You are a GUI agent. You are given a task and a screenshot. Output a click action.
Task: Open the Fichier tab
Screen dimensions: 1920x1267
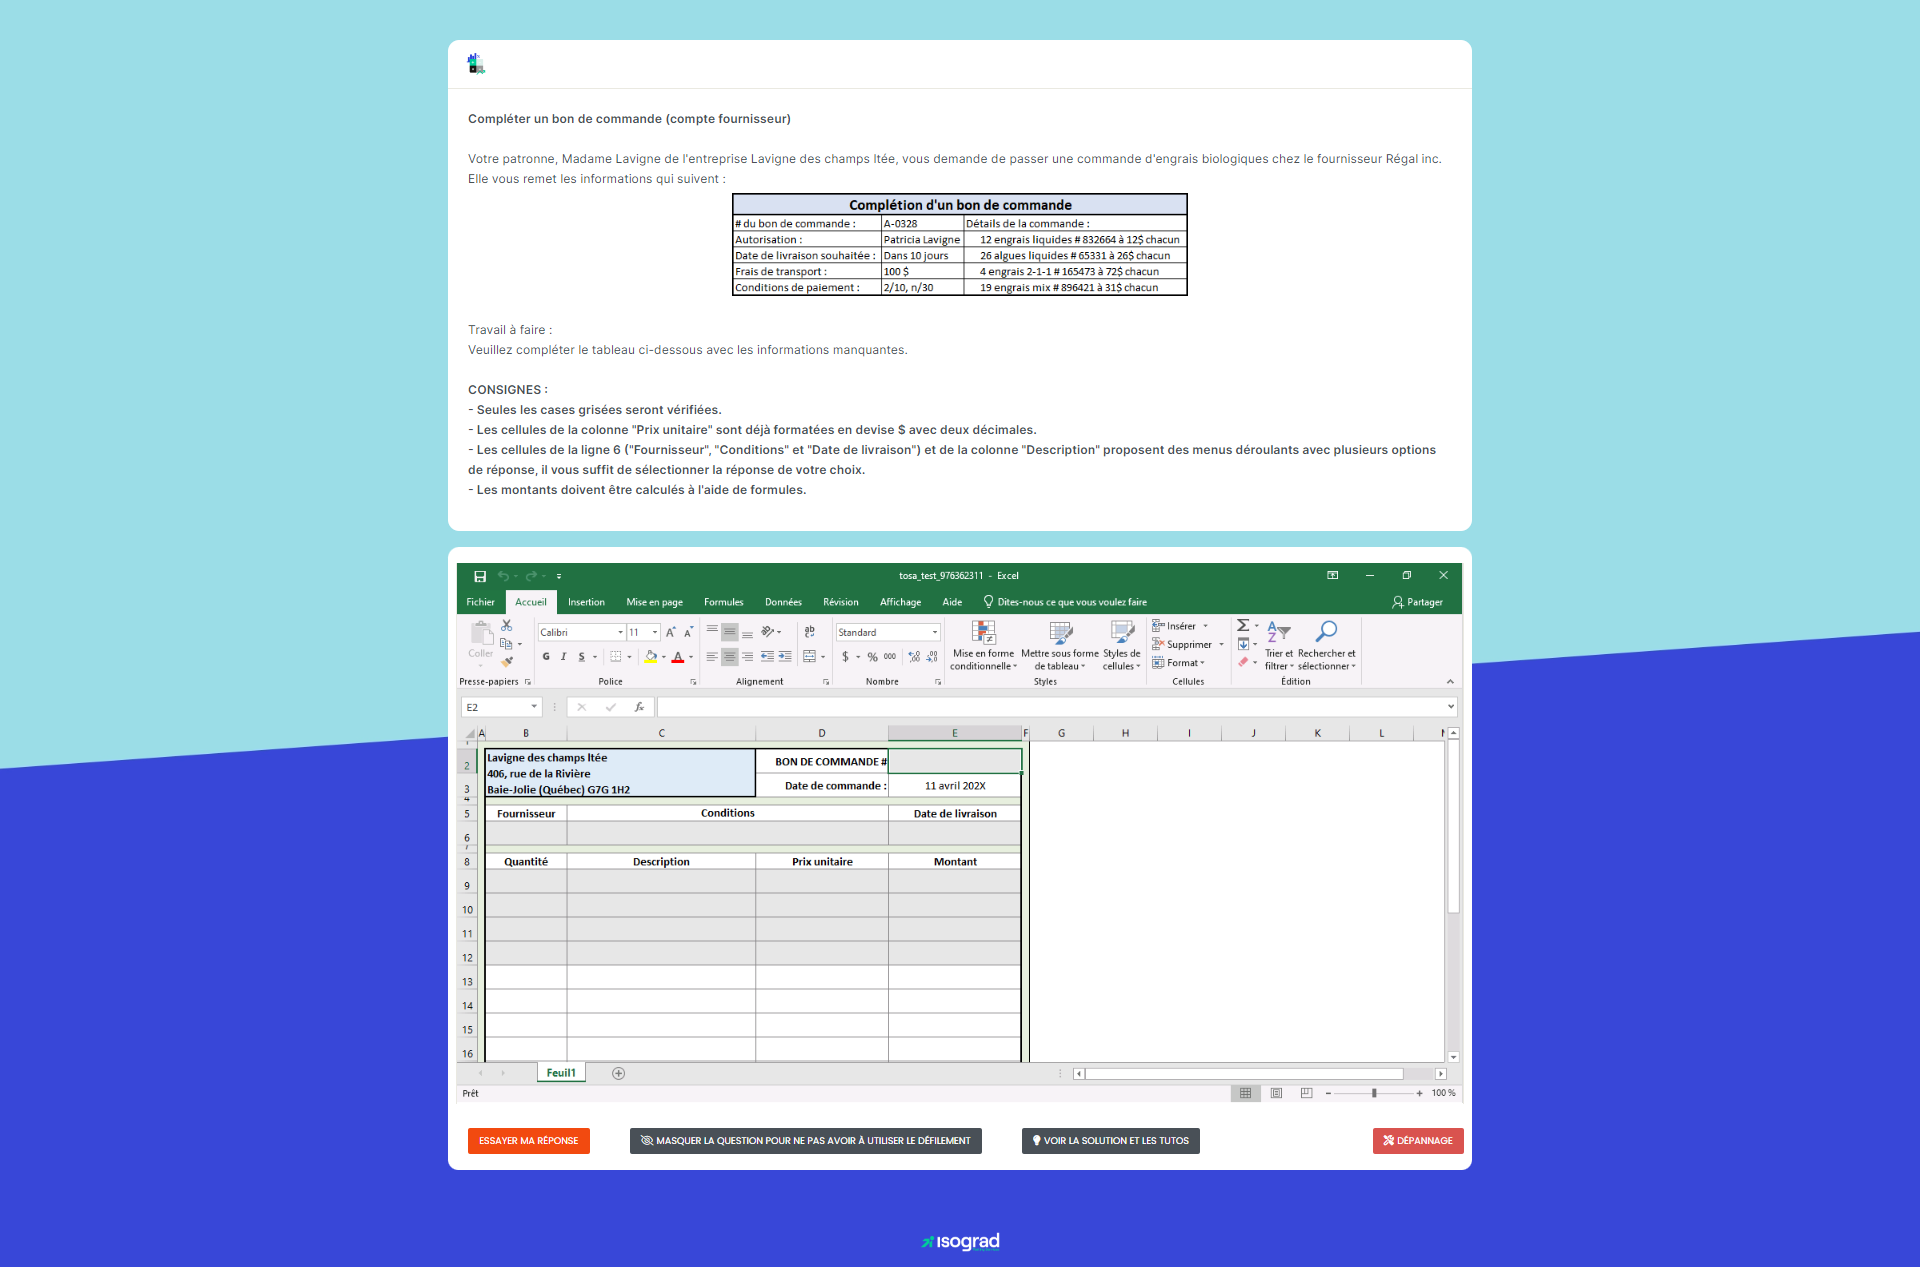click(480, 602)
